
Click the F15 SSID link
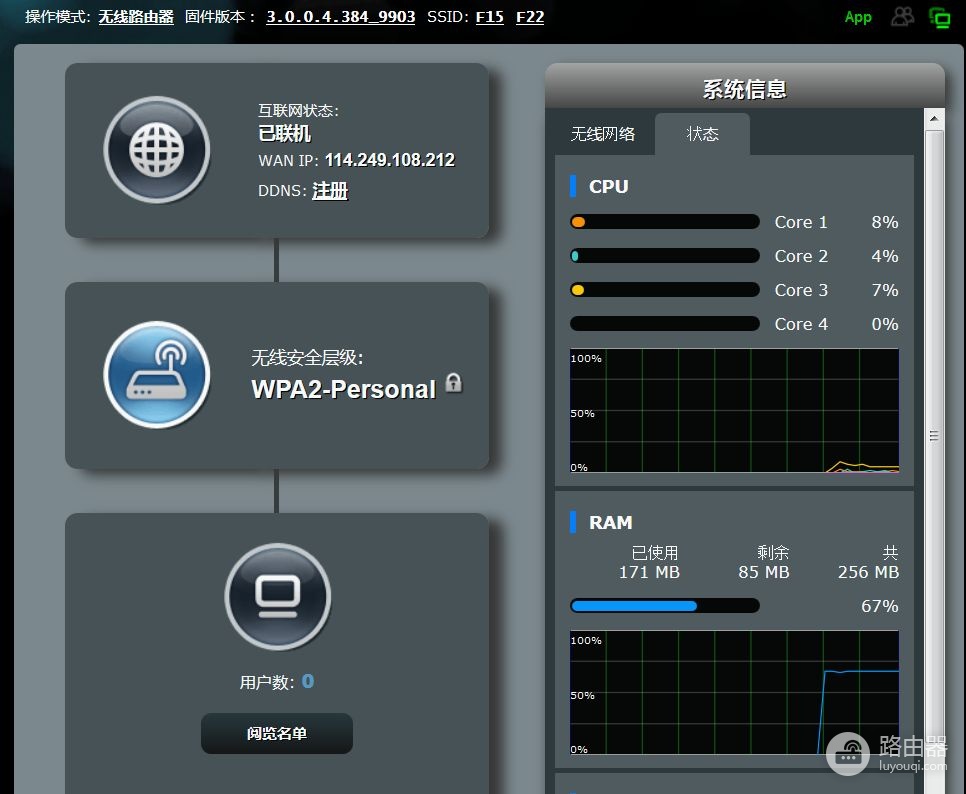[x=490, y=17]
